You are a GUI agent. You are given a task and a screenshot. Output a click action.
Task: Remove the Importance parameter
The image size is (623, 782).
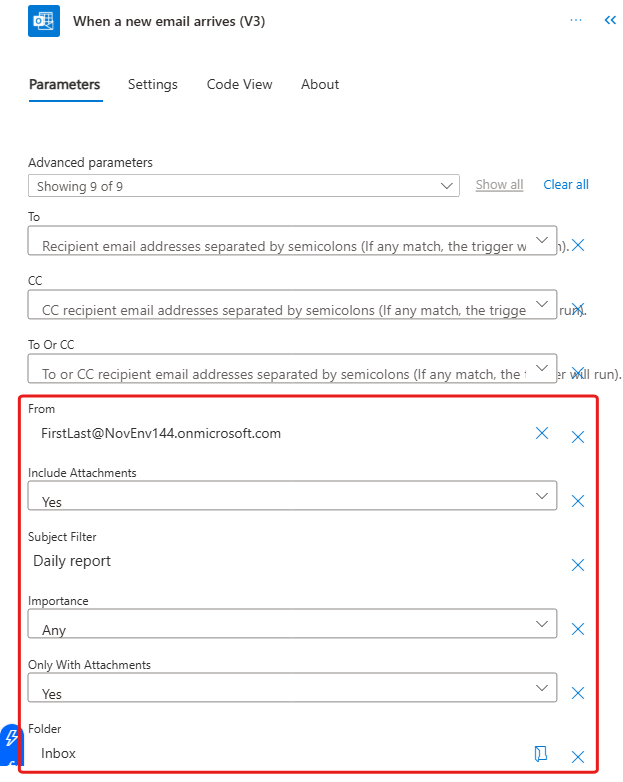(577, 629)
